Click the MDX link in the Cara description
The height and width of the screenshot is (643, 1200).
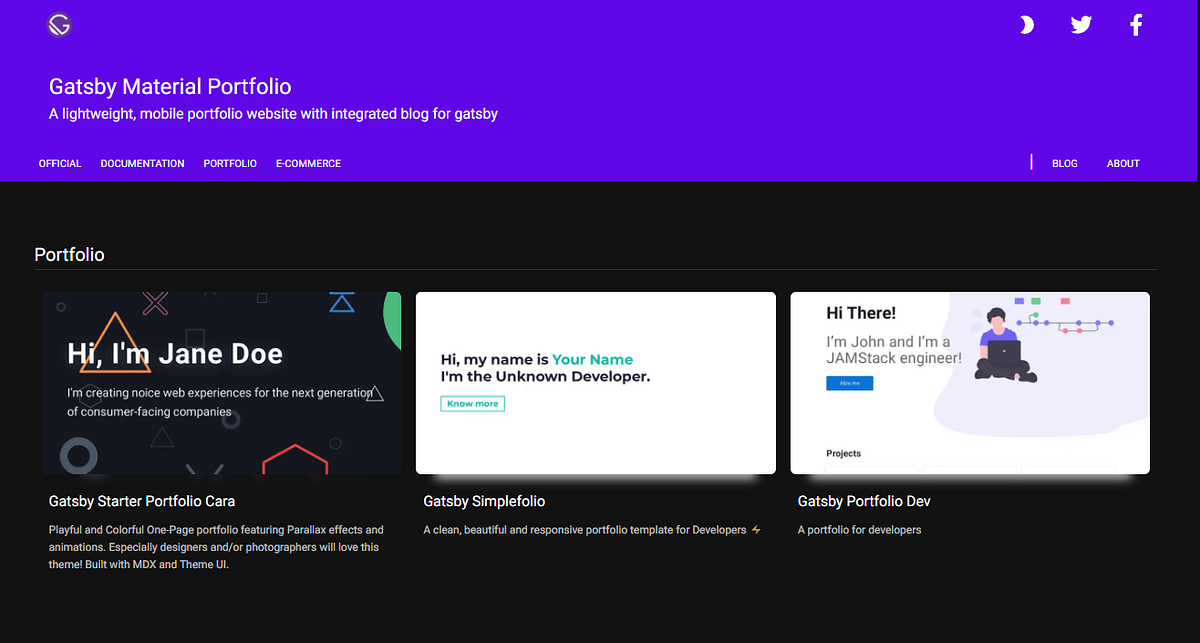(143, 564)
